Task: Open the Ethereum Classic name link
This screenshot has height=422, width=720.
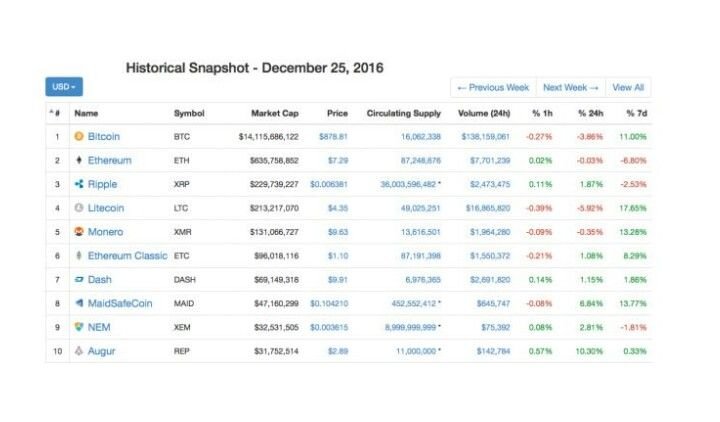Action: [x=128, y=256]
